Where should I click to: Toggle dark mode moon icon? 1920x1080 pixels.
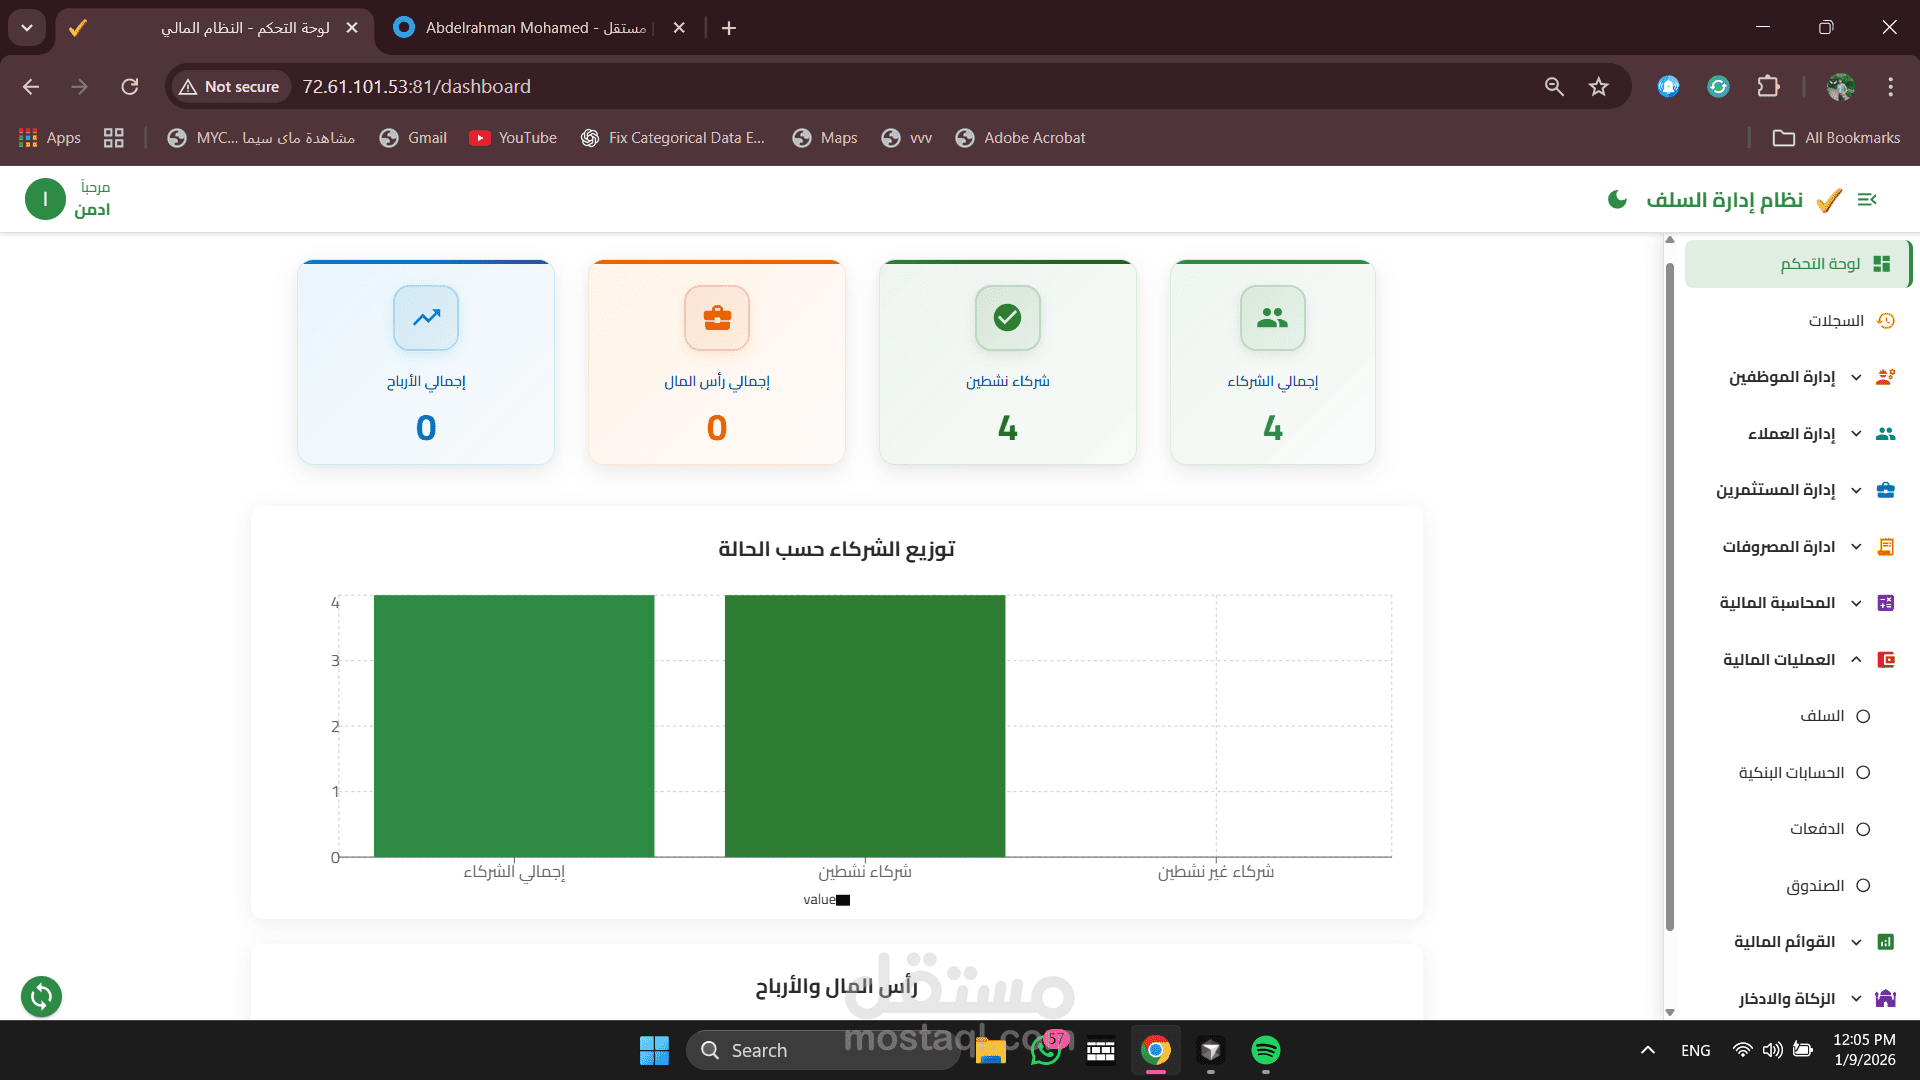[1617, 200]
